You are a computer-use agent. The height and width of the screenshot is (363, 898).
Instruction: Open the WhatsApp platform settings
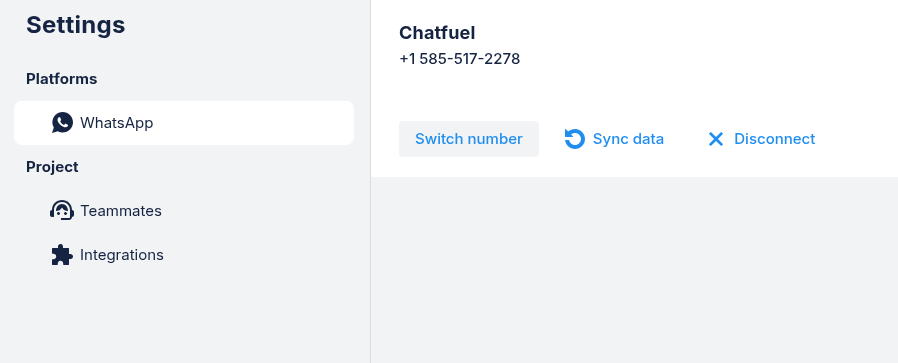[184, 123]
